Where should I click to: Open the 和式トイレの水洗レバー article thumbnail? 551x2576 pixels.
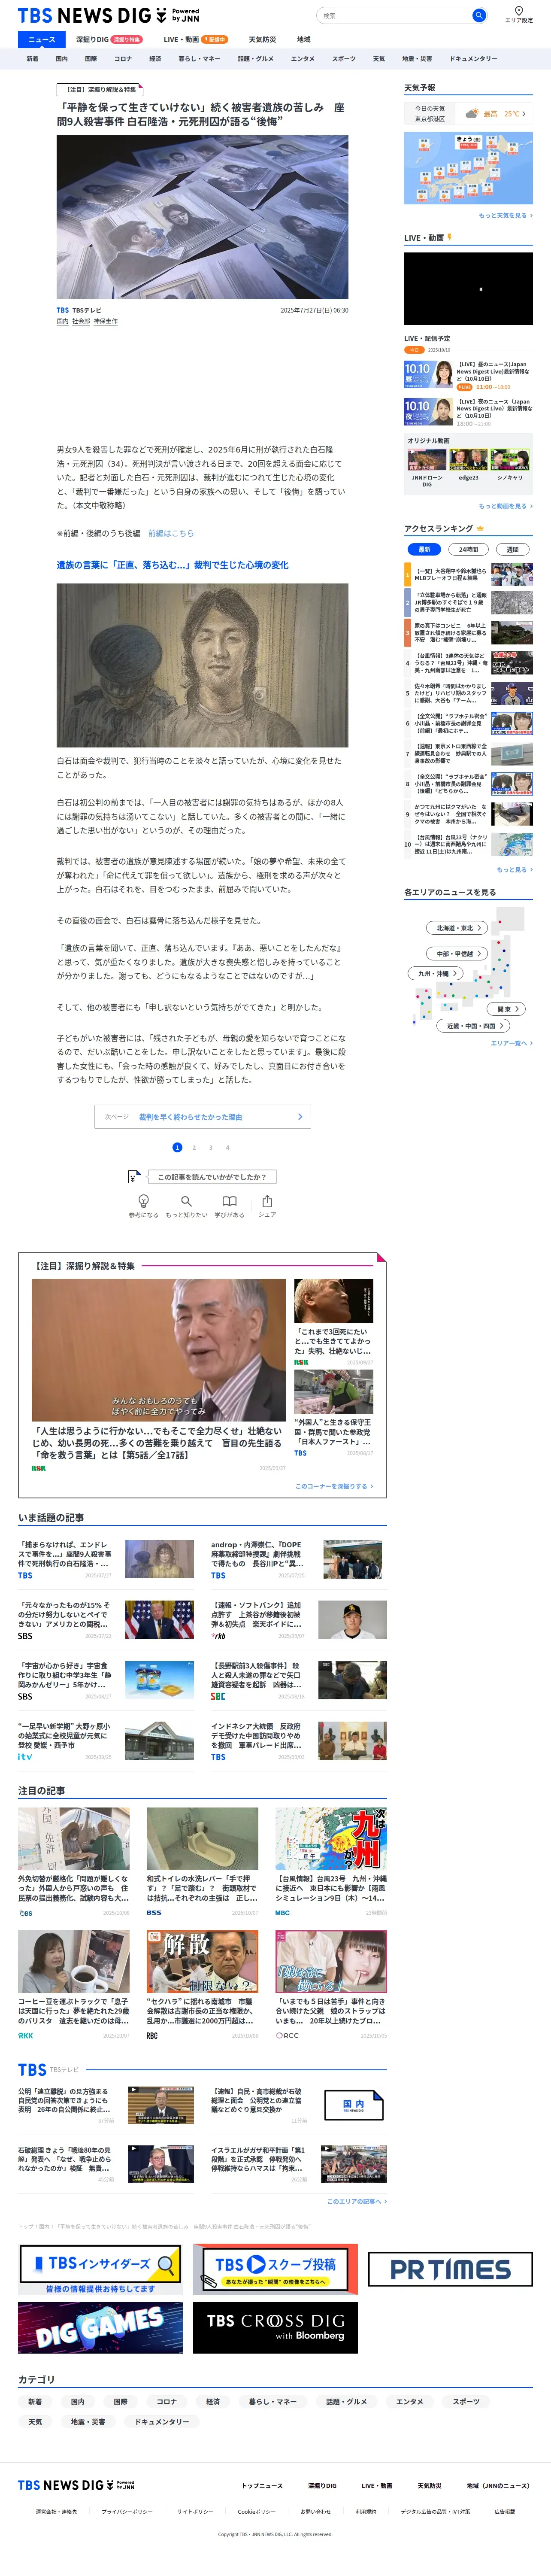pyautogui.click(x=202, y=1839)
